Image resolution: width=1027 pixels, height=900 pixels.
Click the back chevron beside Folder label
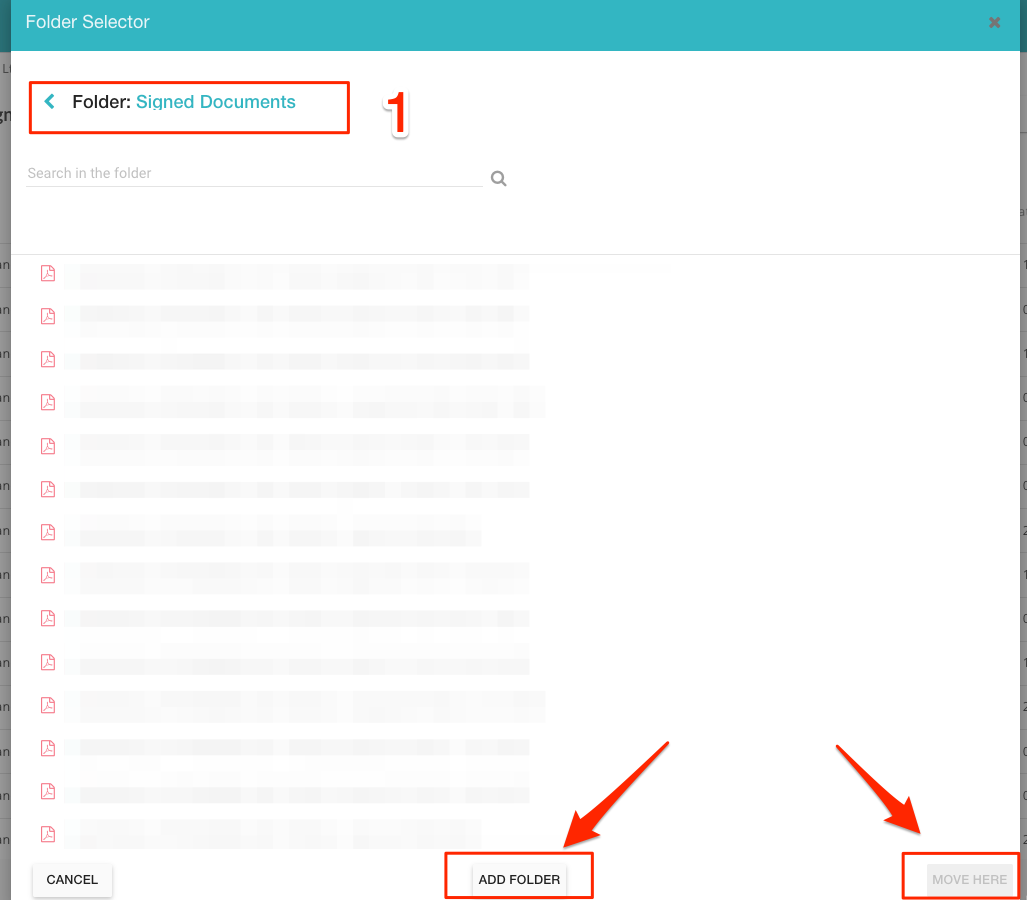point(49,102)
